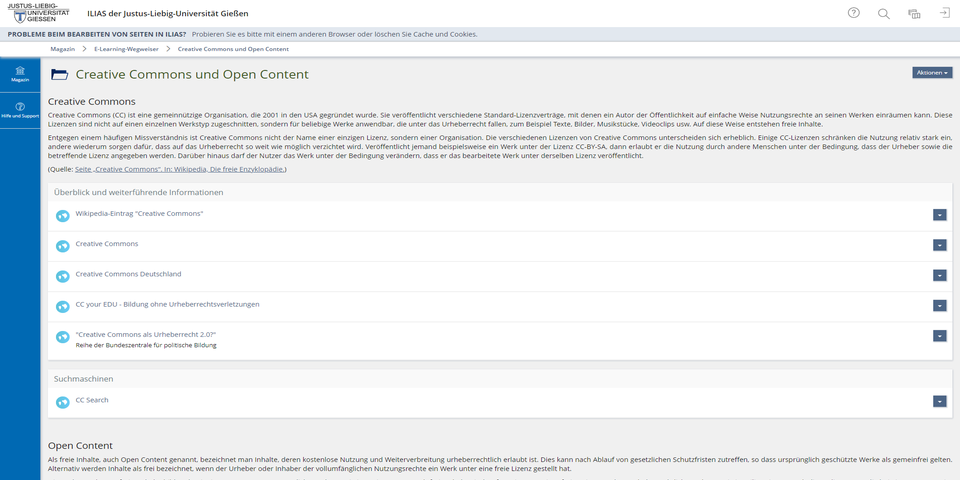This screenshot has width=960, height=480.
Task: Click the Creative Commons und Open Content heading
Action: 192,75
